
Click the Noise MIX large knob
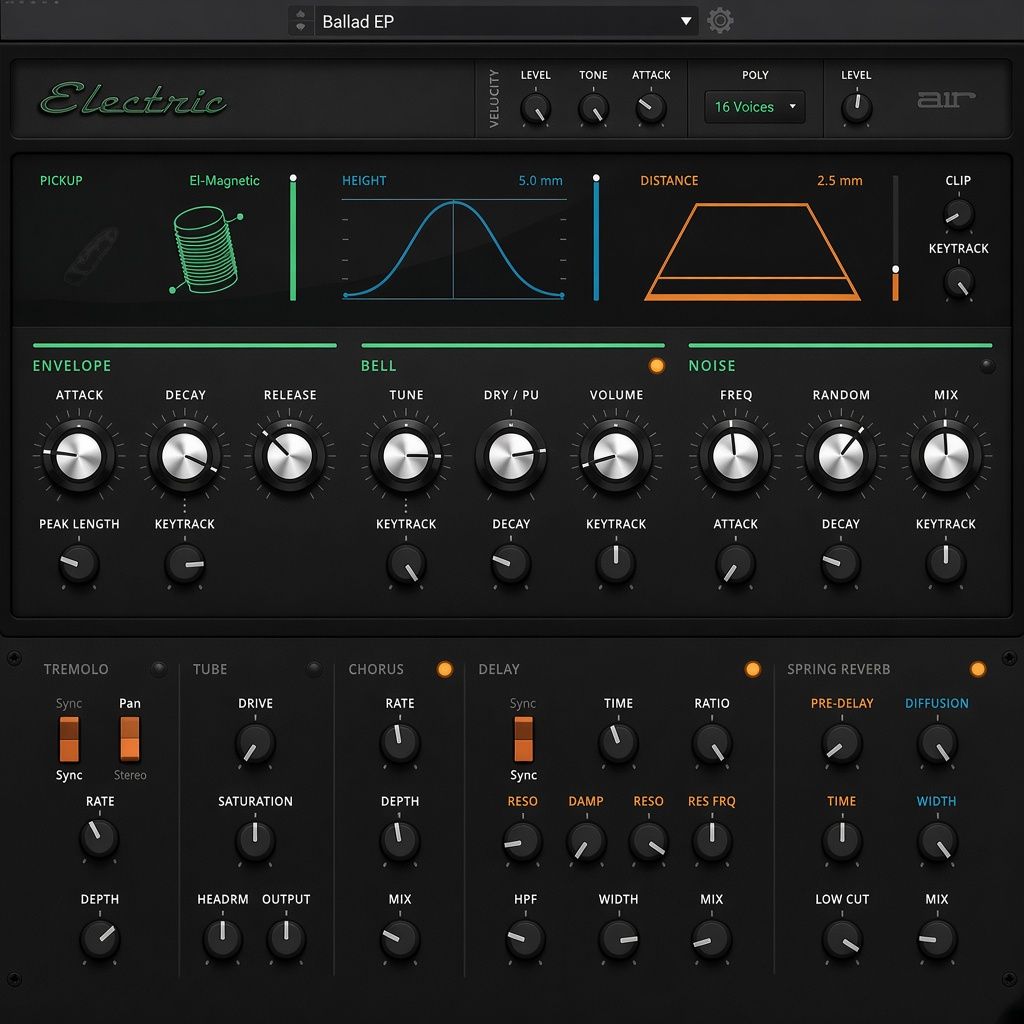coord(946,456)
